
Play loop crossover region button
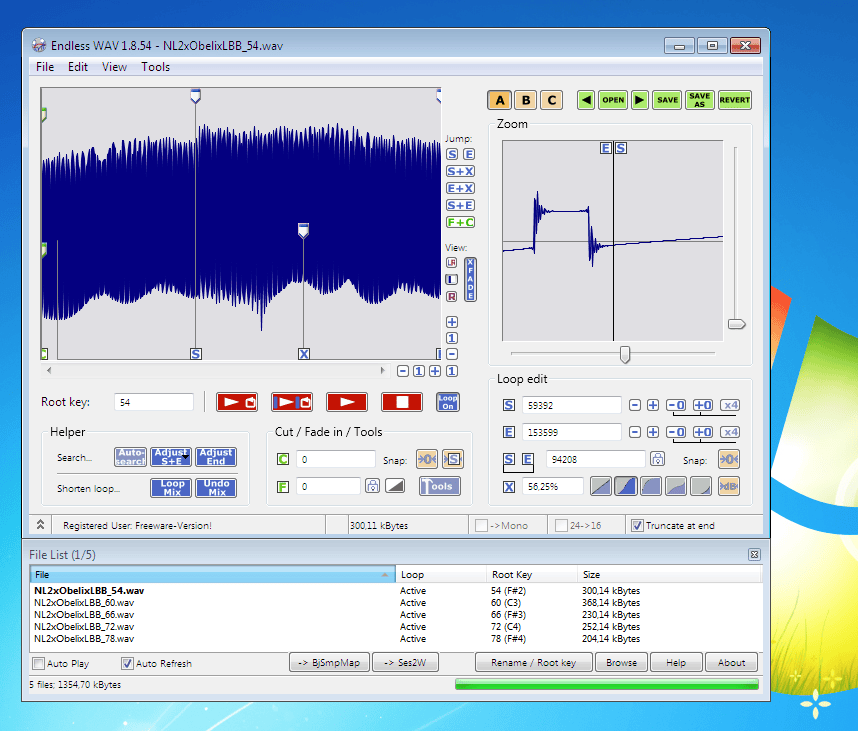[x=292, y=402]
